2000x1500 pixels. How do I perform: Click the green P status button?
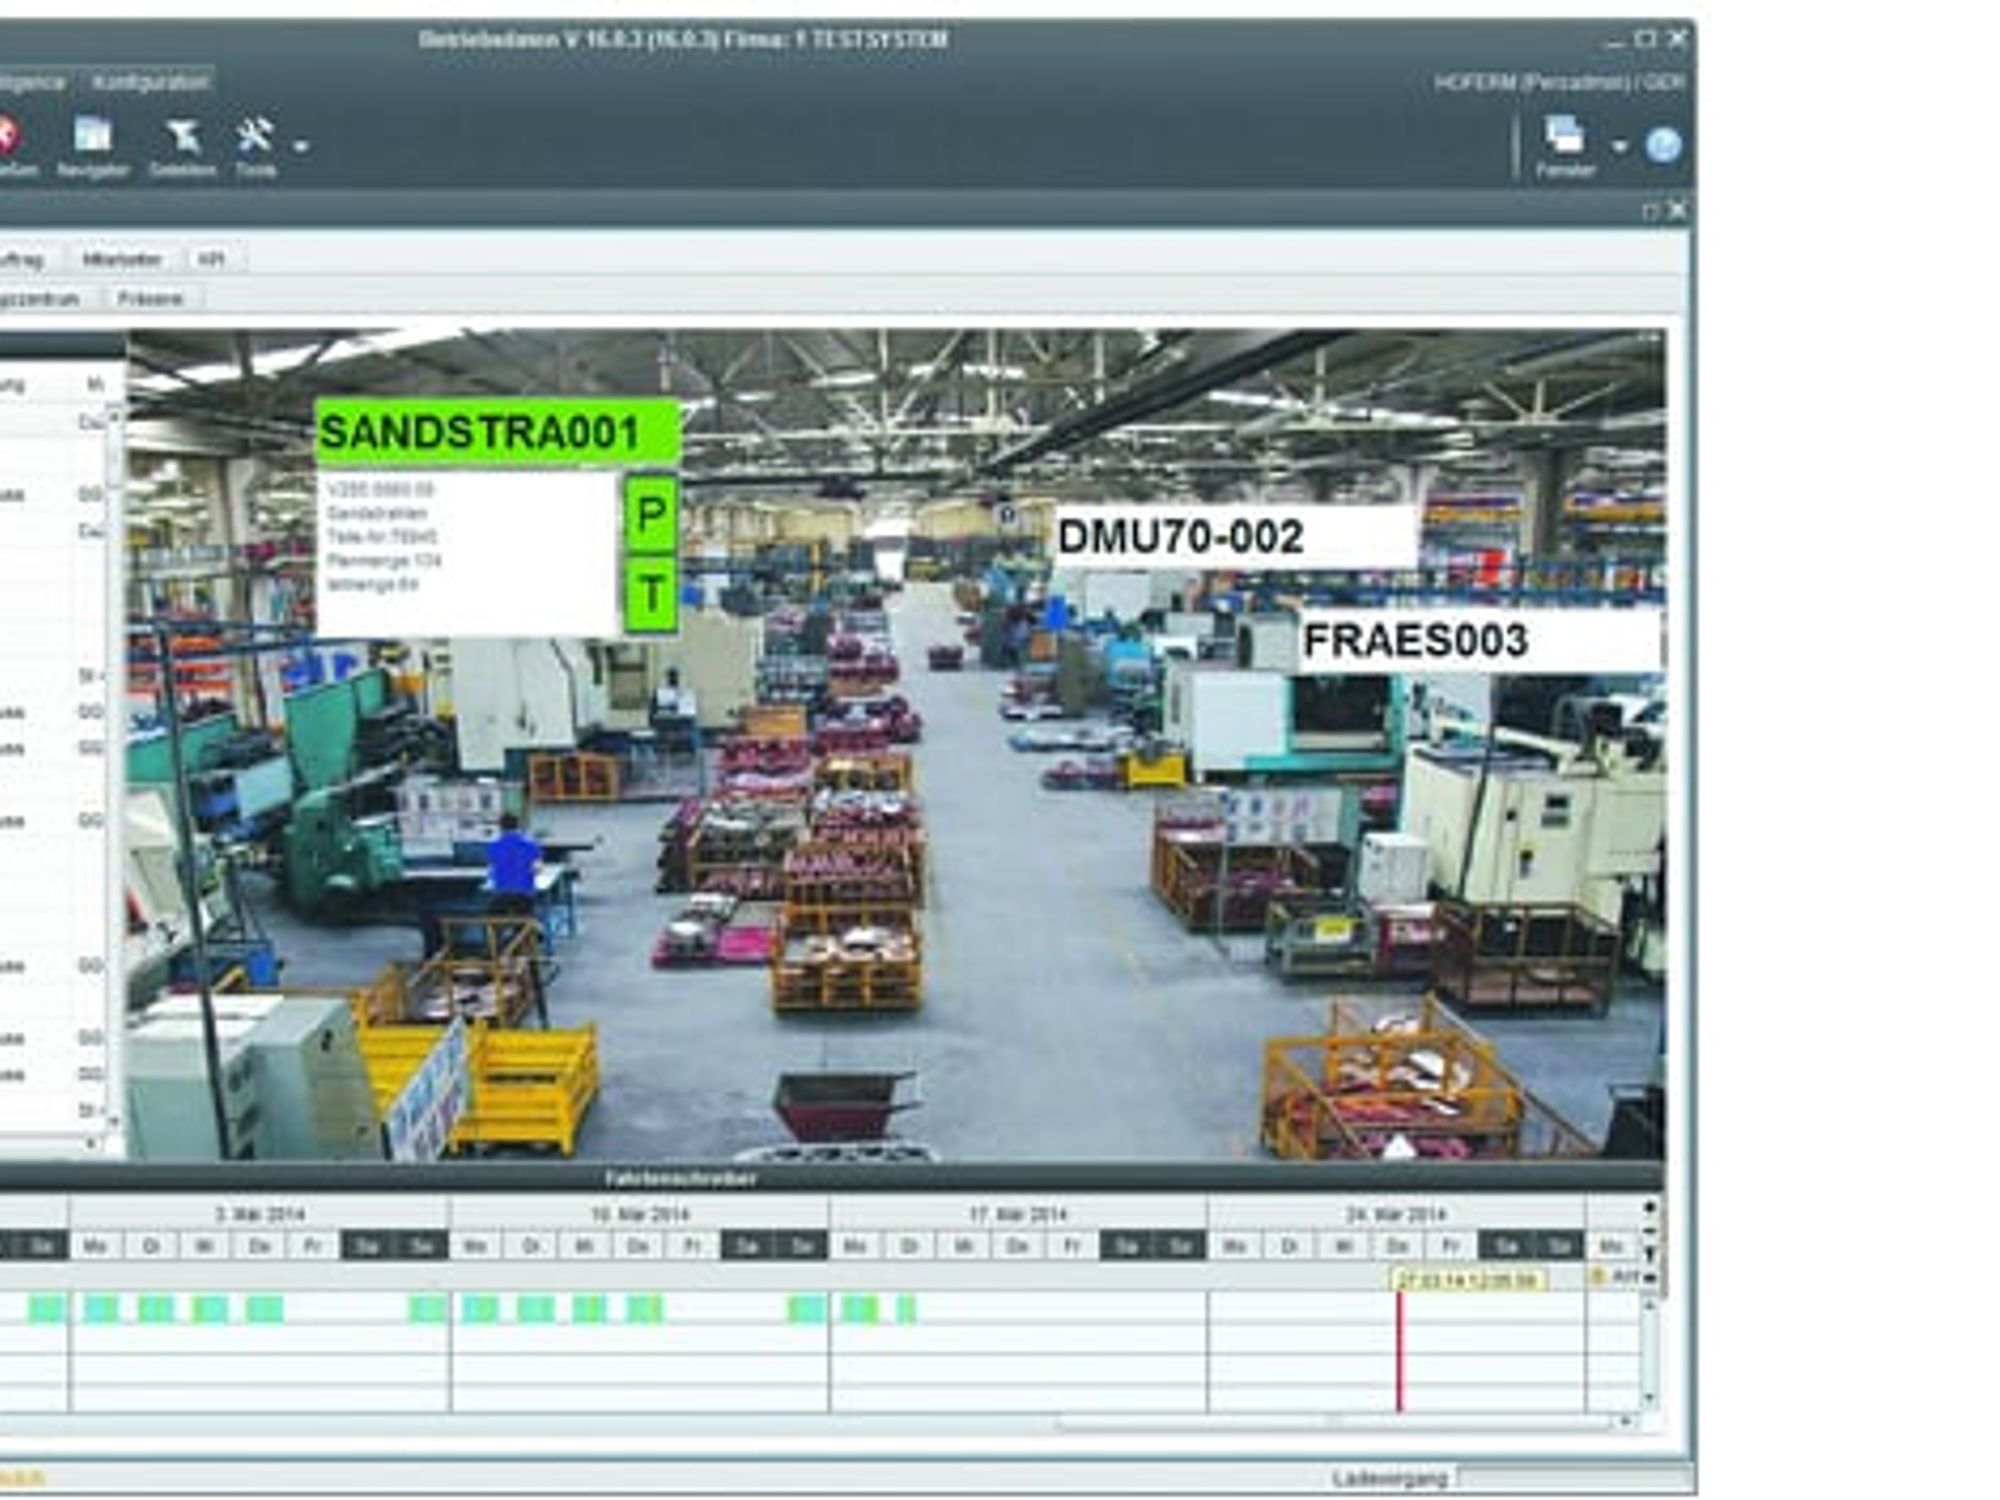click(x=651, y=514)
